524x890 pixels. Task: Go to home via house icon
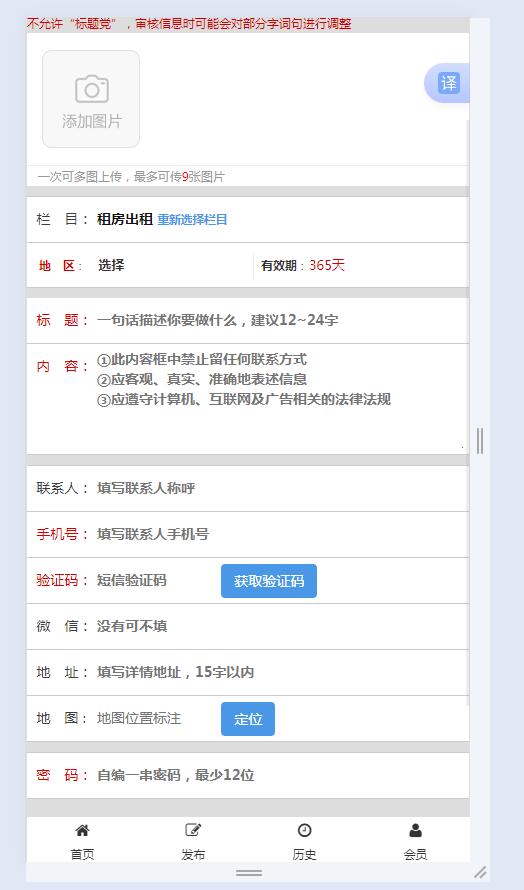tap(82, 830)
